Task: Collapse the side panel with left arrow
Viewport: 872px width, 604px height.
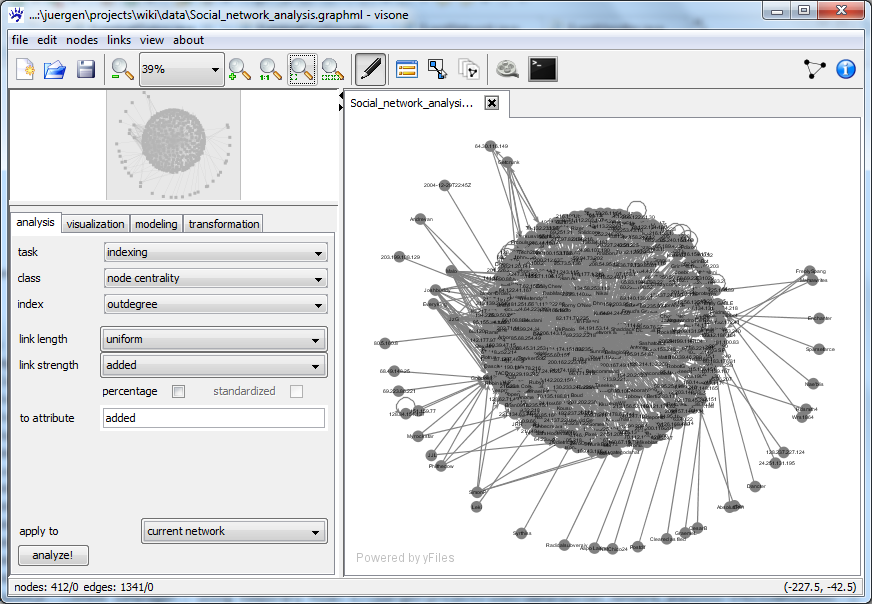Action: 340,96
